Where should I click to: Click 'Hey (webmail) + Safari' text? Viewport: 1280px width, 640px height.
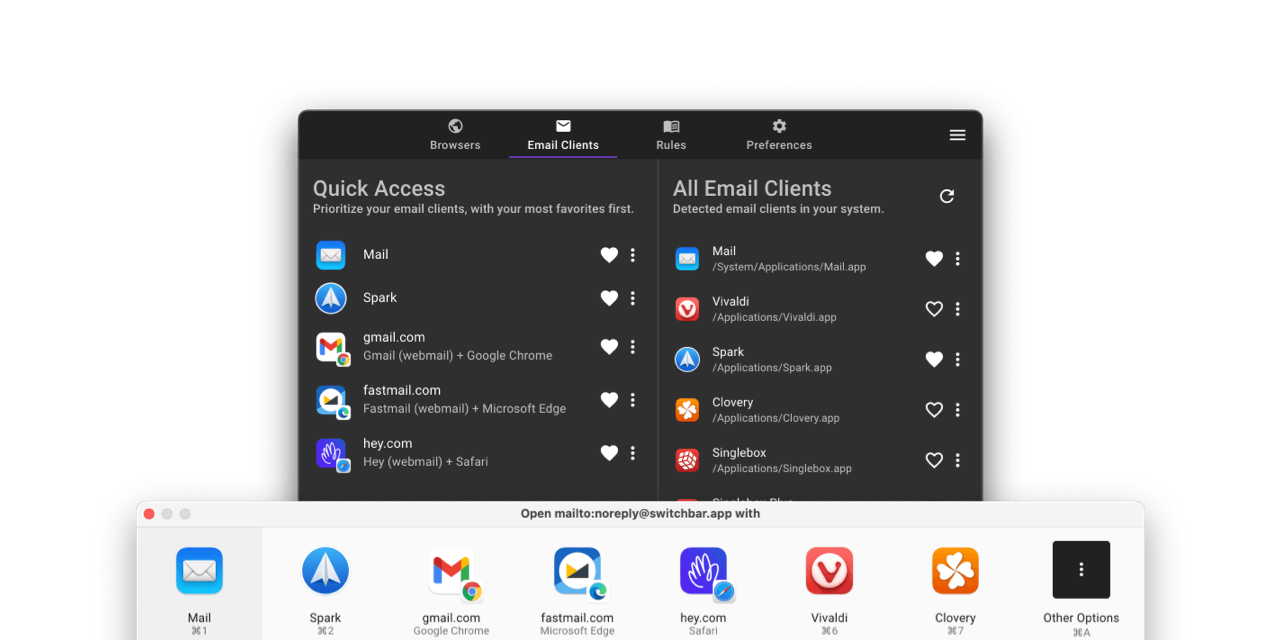pos(425,462)
